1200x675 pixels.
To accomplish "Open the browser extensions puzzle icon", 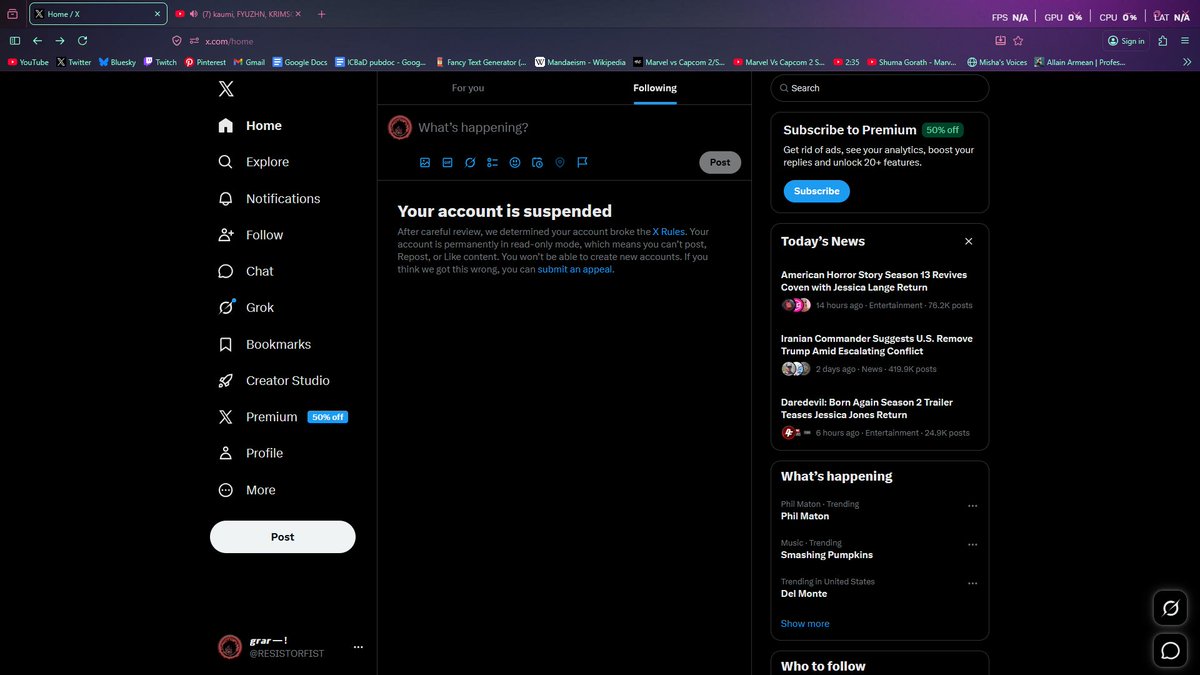I will pyautogui.click(x=1162, y=41).
